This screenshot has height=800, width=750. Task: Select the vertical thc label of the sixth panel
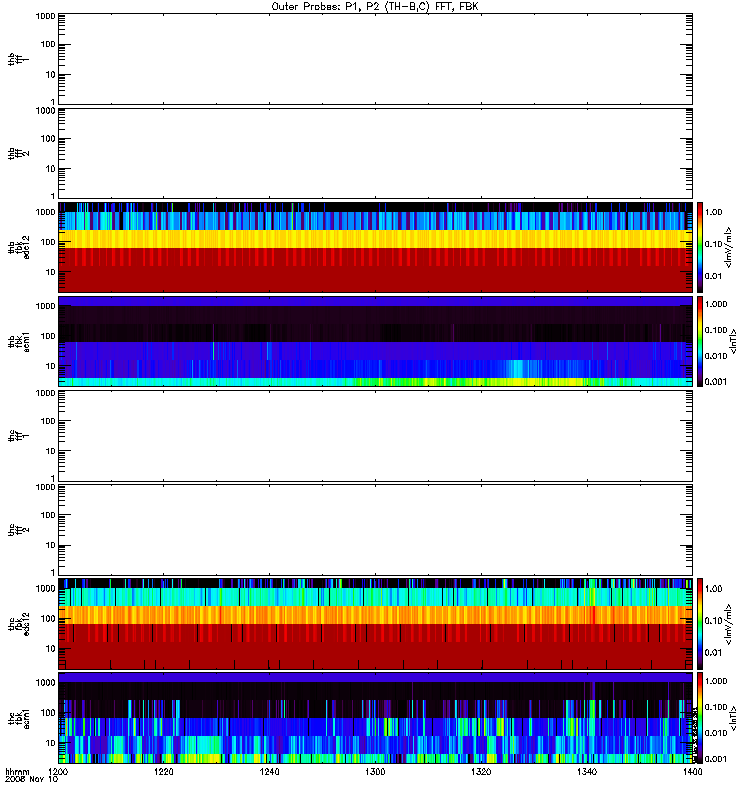pos(19,530)
